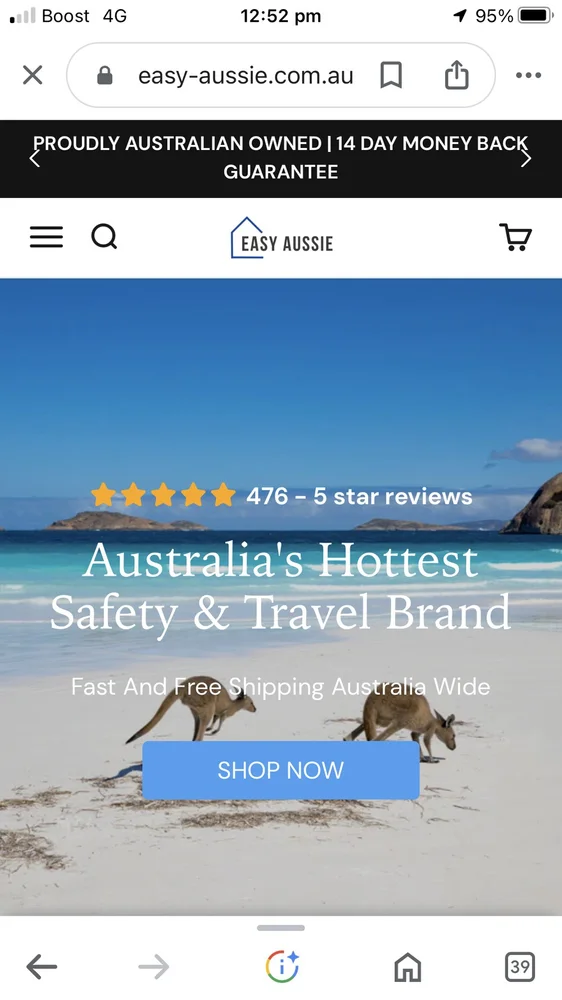562x1000 pixels.
Task: Go to Easy Aussie logo homepage
Action: click(281, 238)
